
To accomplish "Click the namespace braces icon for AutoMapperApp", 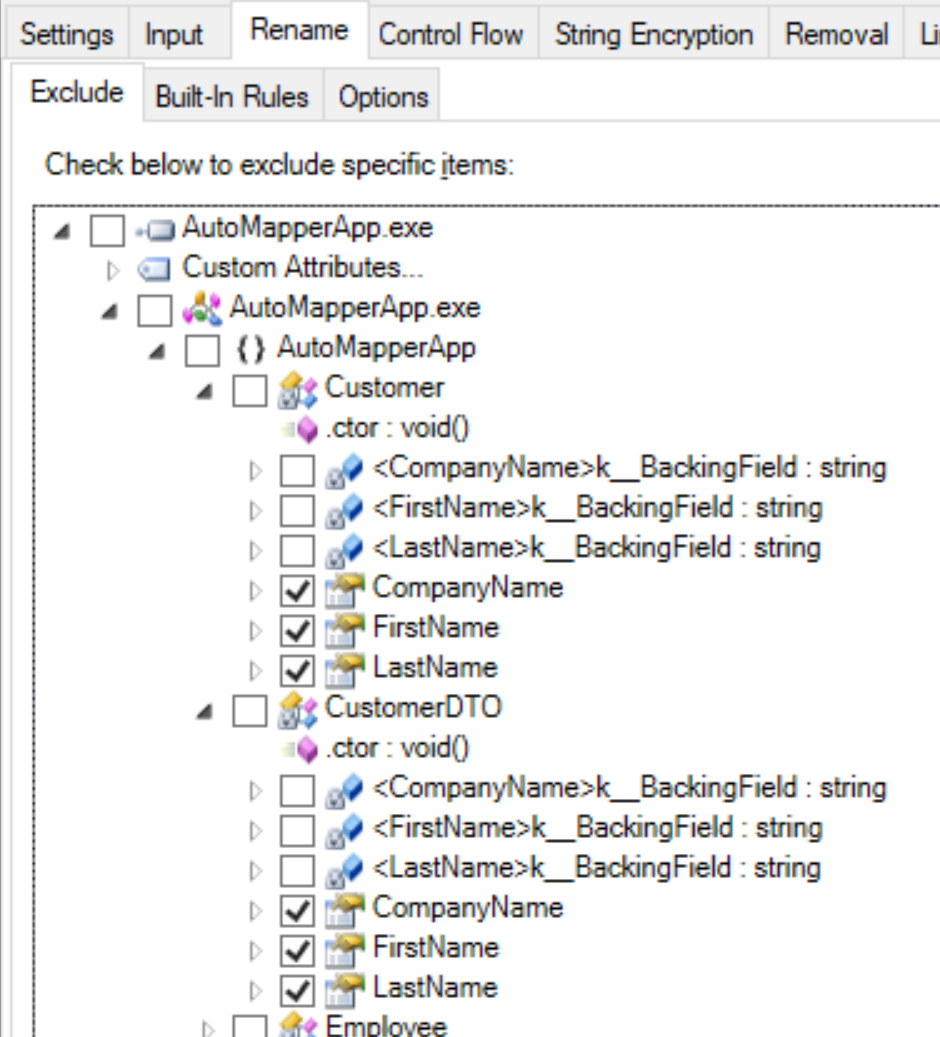I will click(x=251, y=349).
